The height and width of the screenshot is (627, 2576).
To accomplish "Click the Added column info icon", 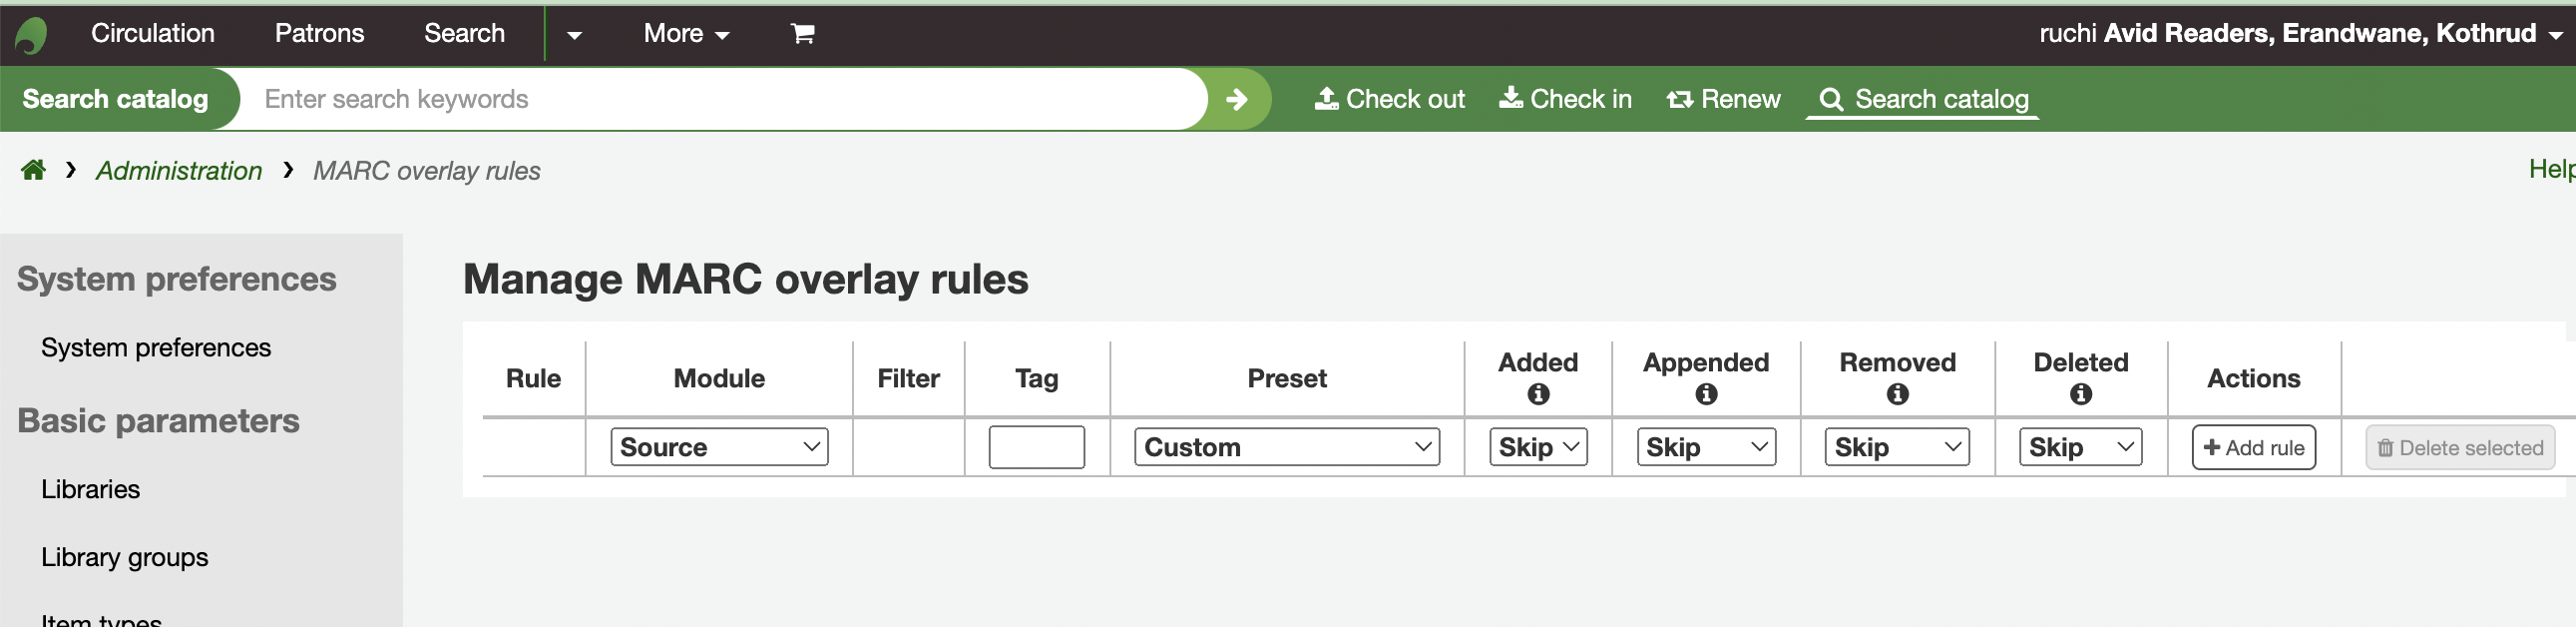I will point(1538,395).
